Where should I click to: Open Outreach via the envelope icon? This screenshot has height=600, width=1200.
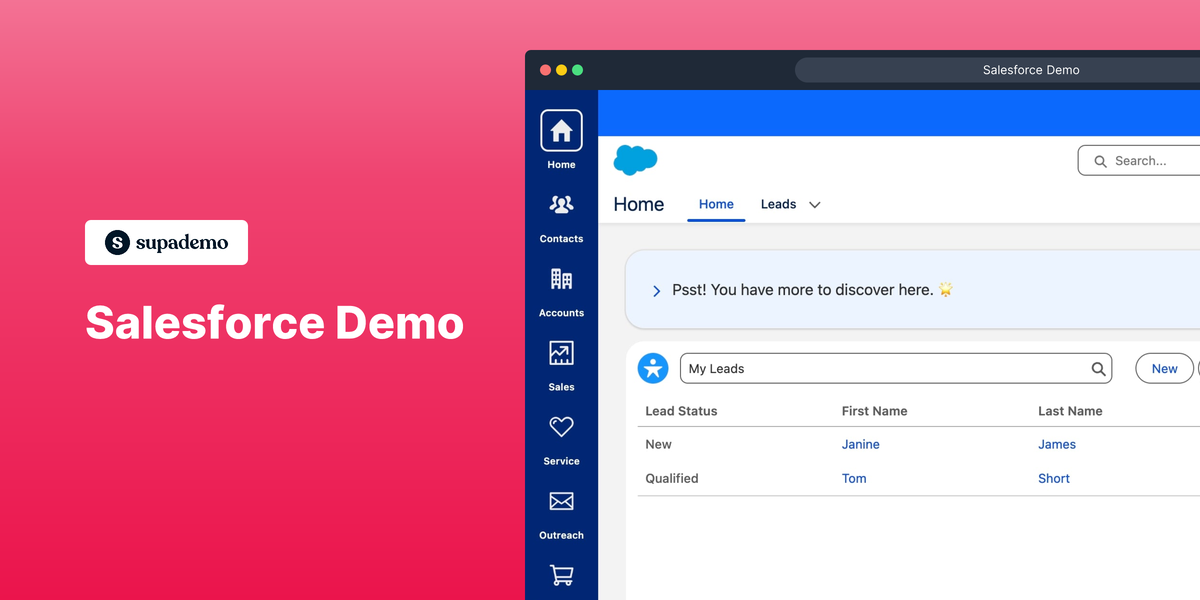(561, 502)
